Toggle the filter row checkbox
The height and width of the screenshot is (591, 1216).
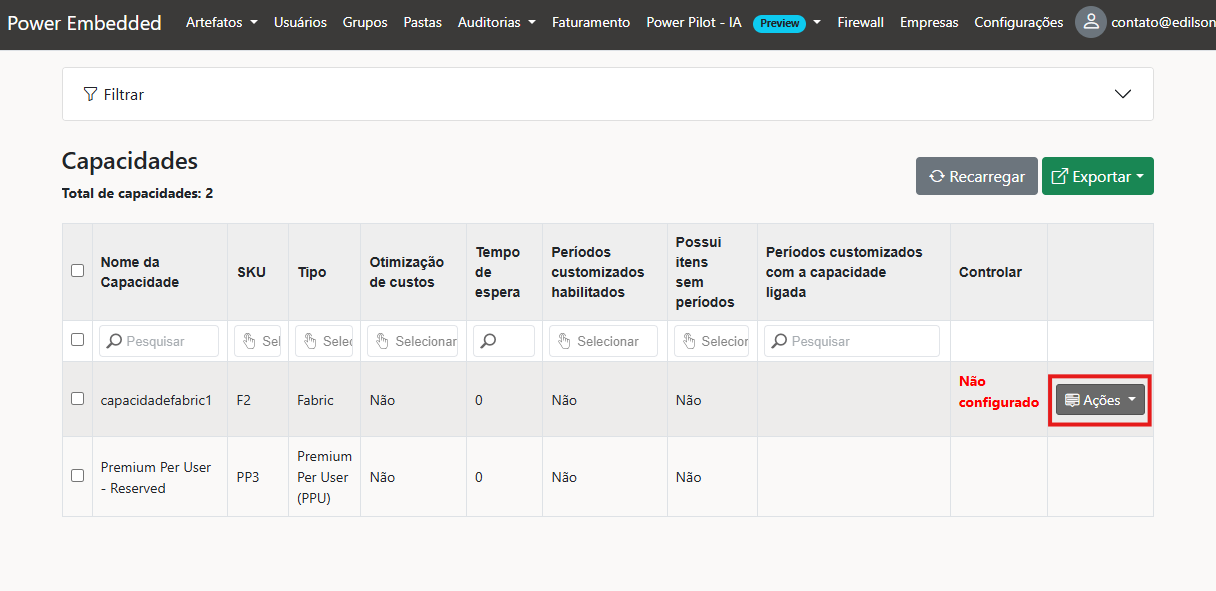[77, 340]
